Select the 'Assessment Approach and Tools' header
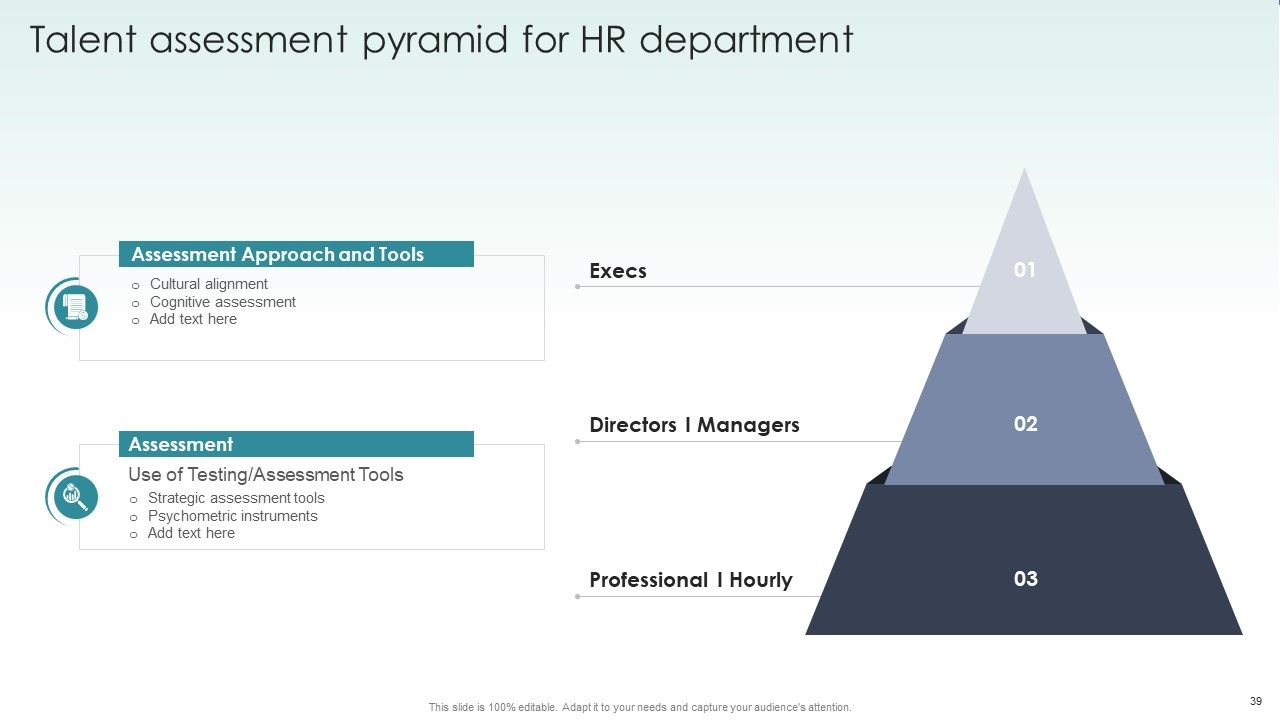The width and height of the screenshot is (1280, 720). click(296, 254)
